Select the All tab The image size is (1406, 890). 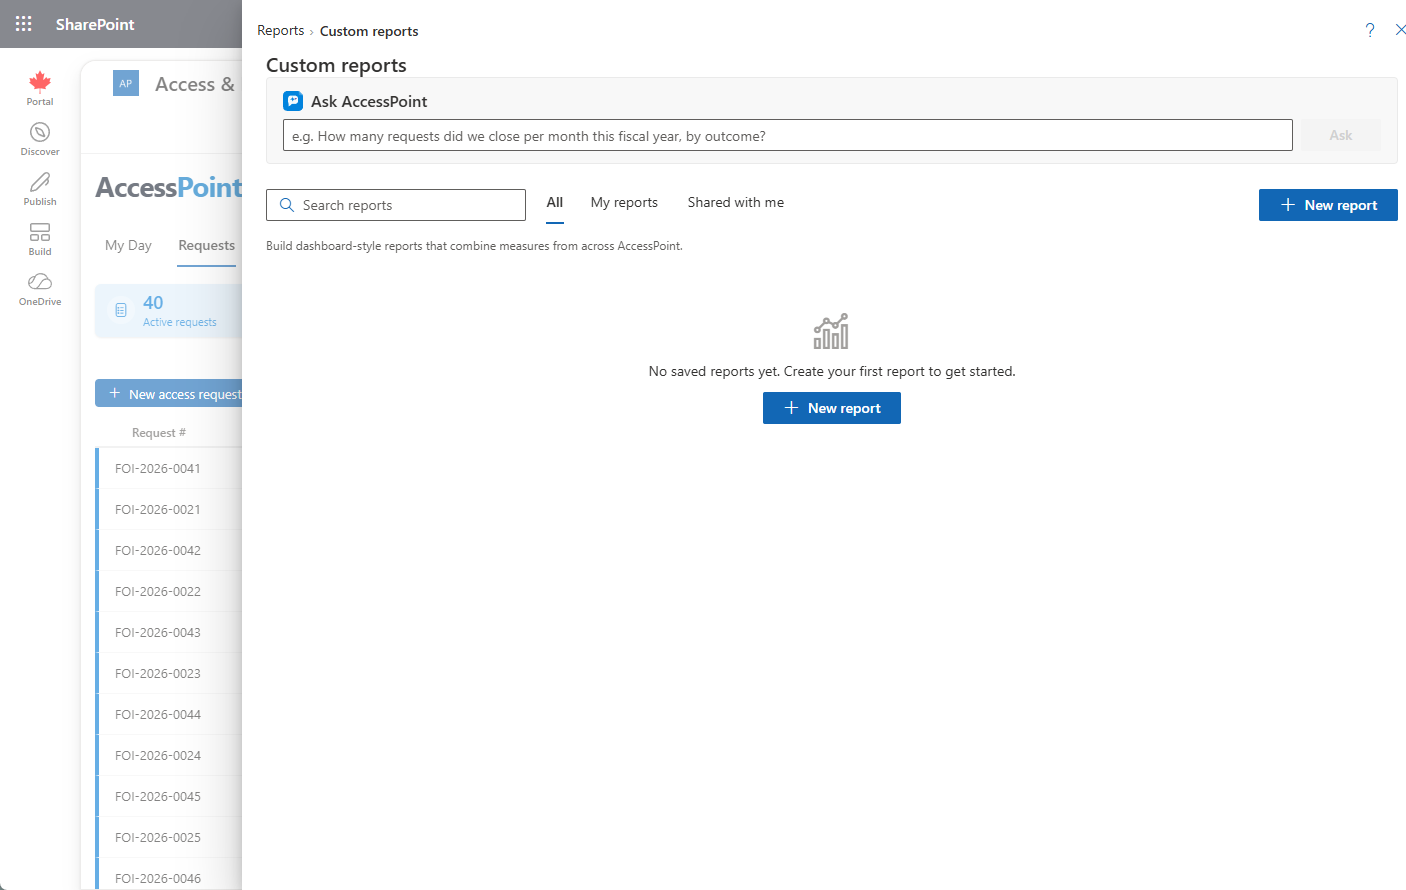555,203
